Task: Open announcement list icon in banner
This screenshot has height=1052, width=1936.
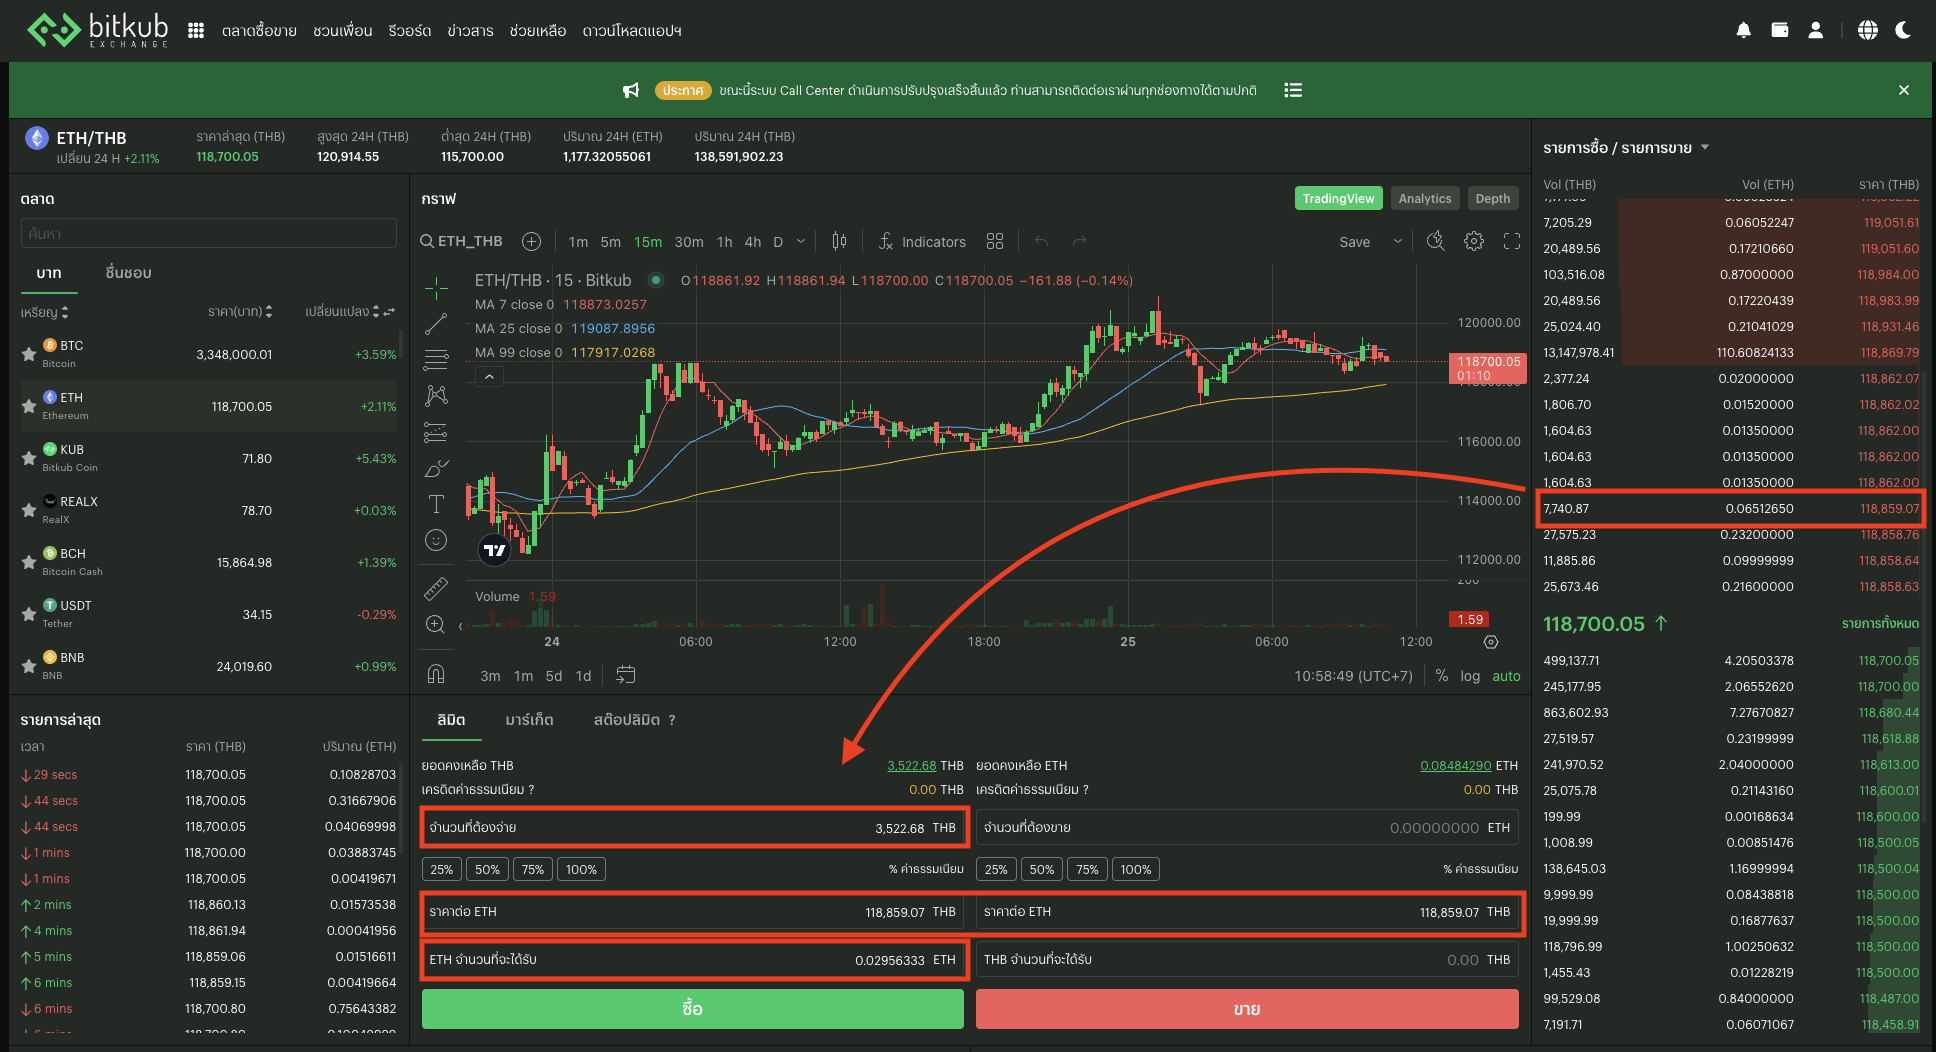Action: (x=1293, y=90)
